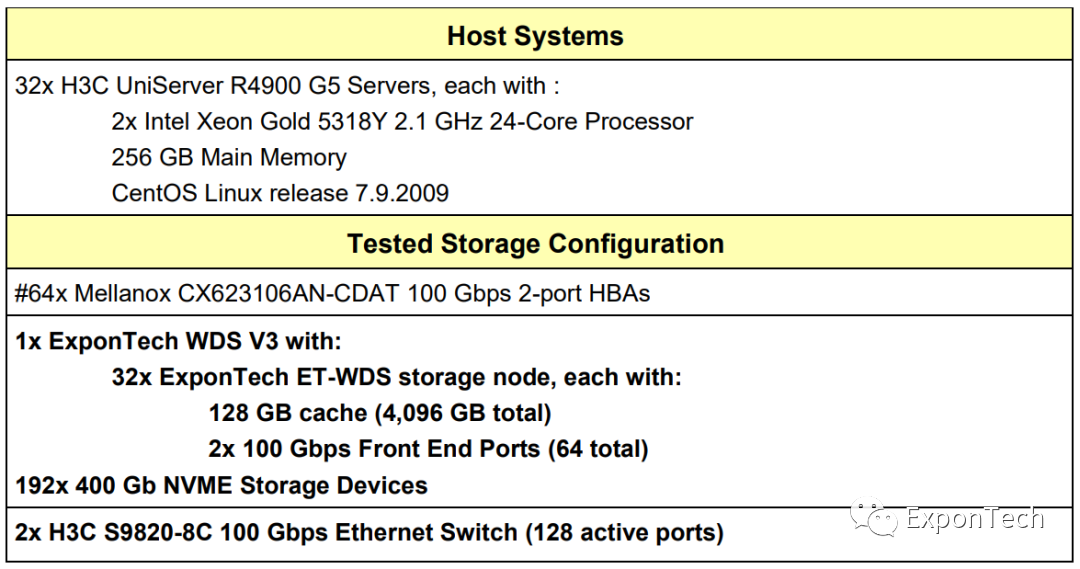Screen dimensions: 1080x569
Task: Select the Intel Xeon Gold 5318Y processor line
Action: (x=402, y=122)
